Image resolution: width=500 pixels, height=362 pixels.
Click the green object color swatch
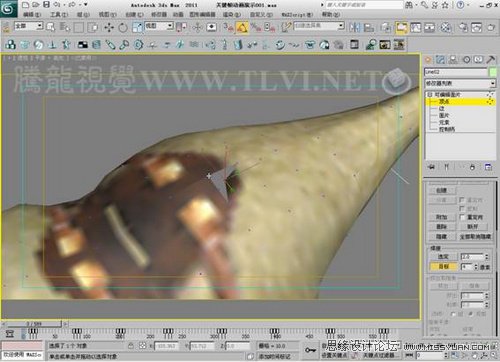tap(492, 72)
